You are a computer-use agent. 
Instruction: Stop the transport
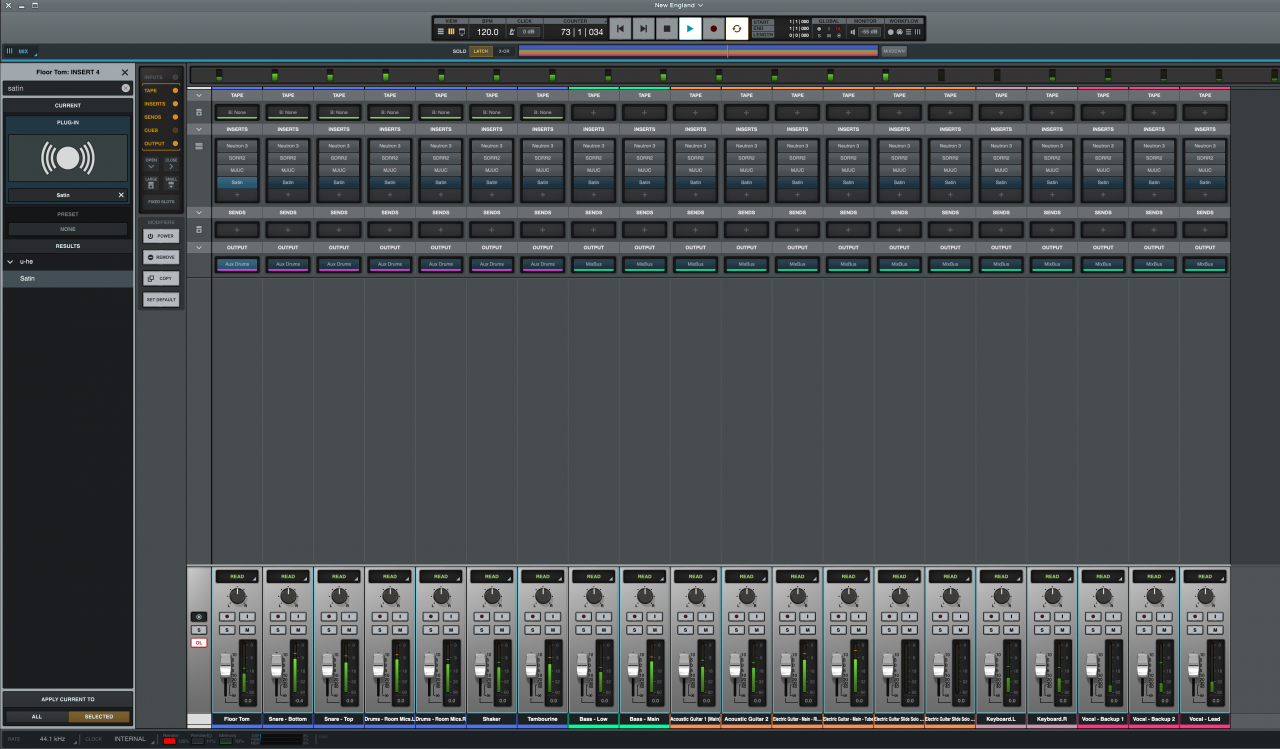(x=667, y=29)
